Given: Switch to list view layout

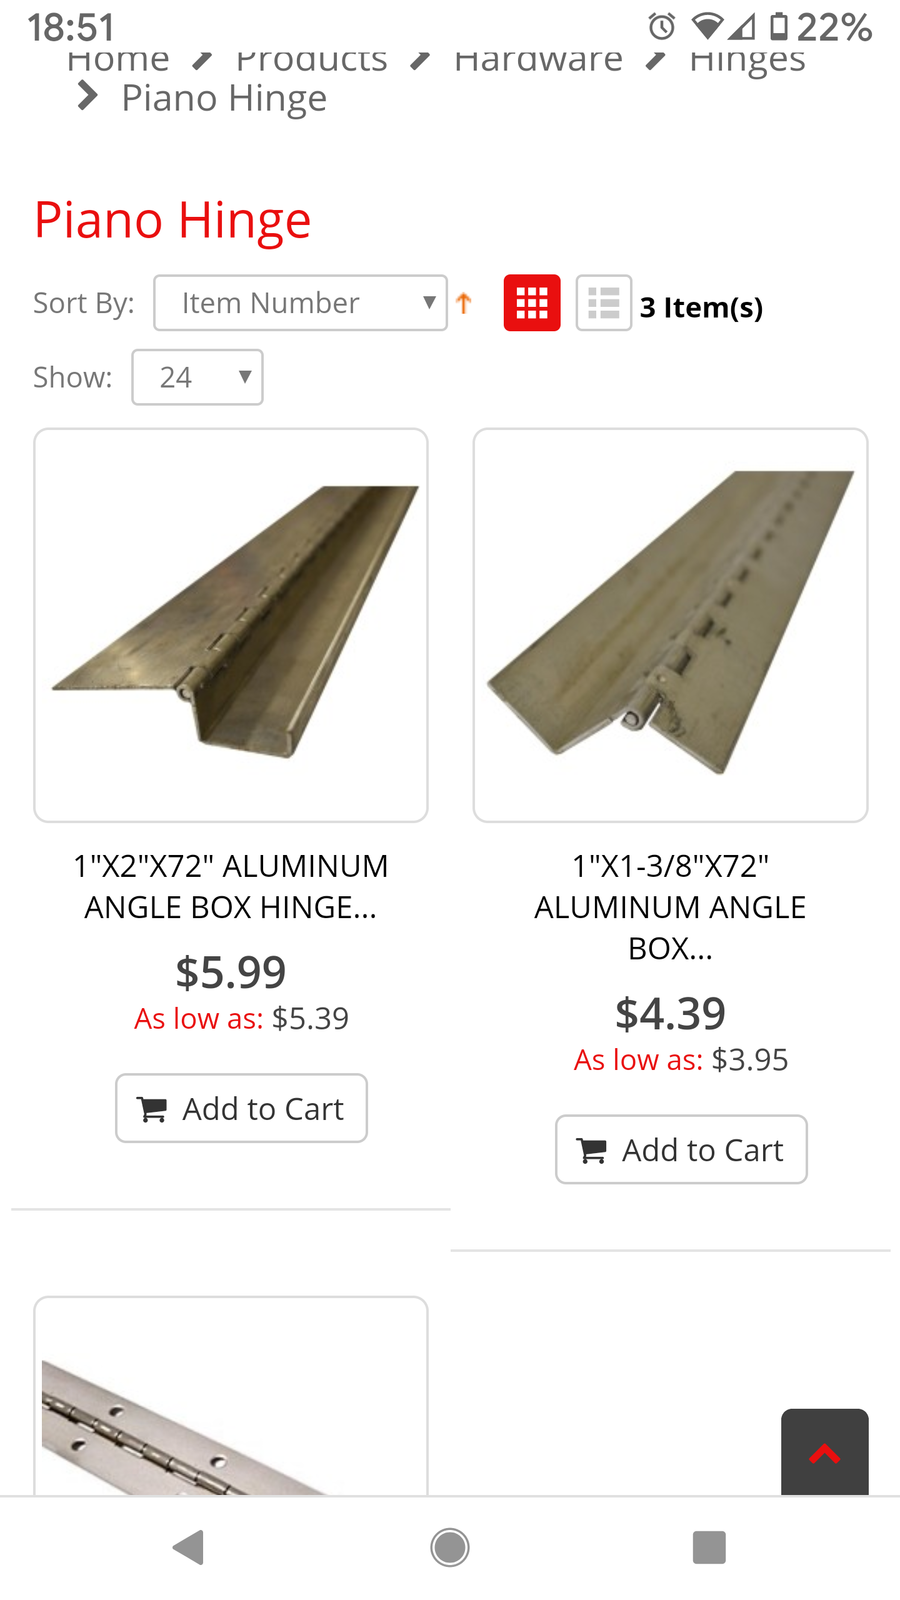Looking at the screenshot, I should coord(603,302).
